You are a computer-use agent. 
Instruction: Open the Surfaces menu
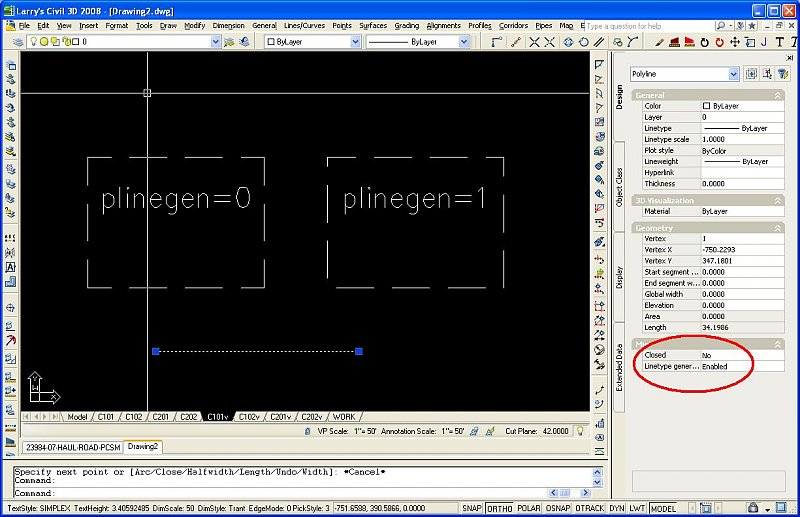pos(373,26)
